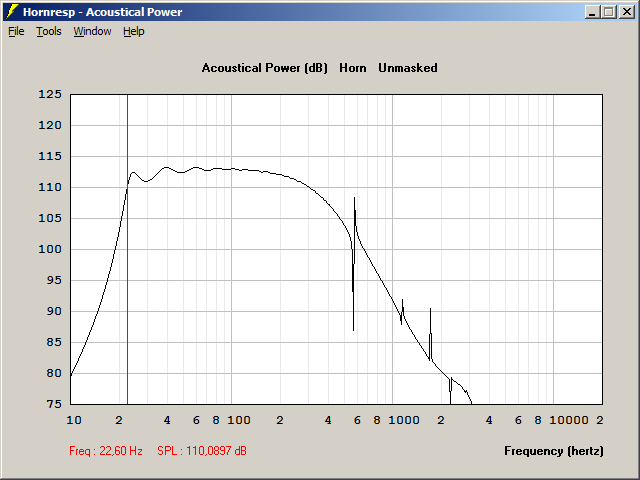Viewport: 640px width, 480px height.
Task: Open the Window menu
Action: [x=92, y=31]
